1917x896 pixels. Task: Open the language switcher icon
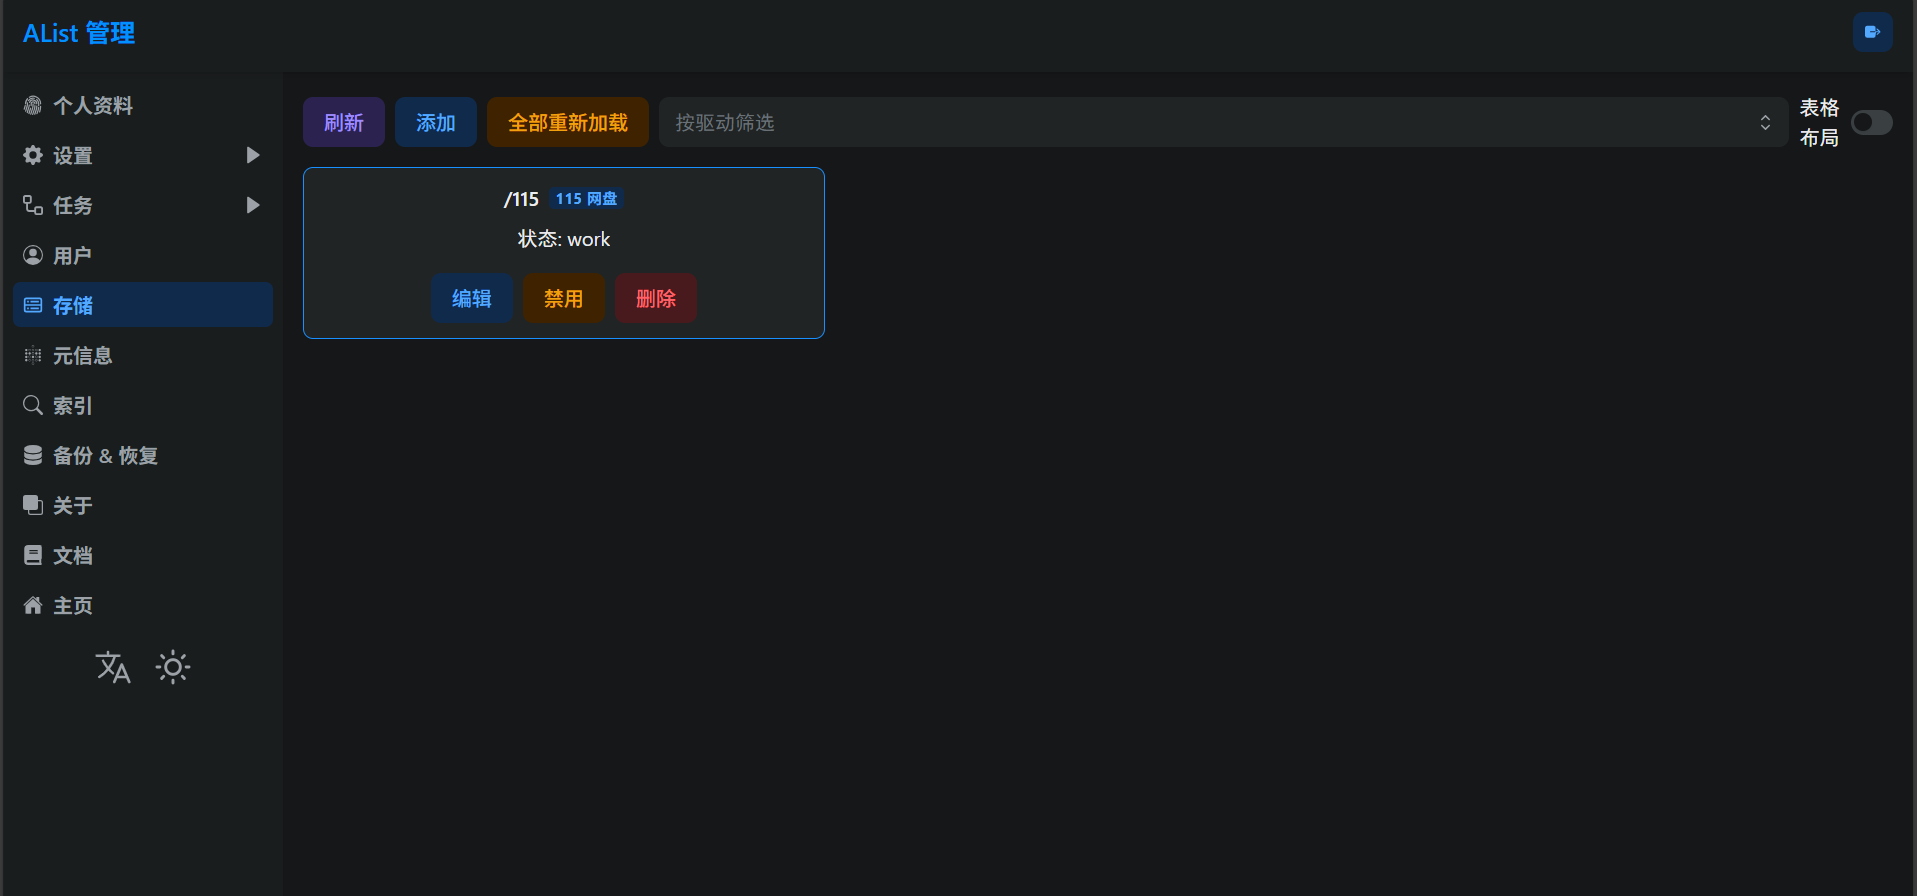coord(113,667)
